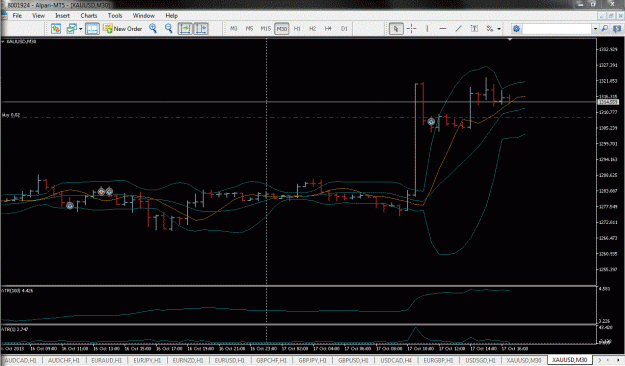Click the chart profiles icon

click(71, 29)
